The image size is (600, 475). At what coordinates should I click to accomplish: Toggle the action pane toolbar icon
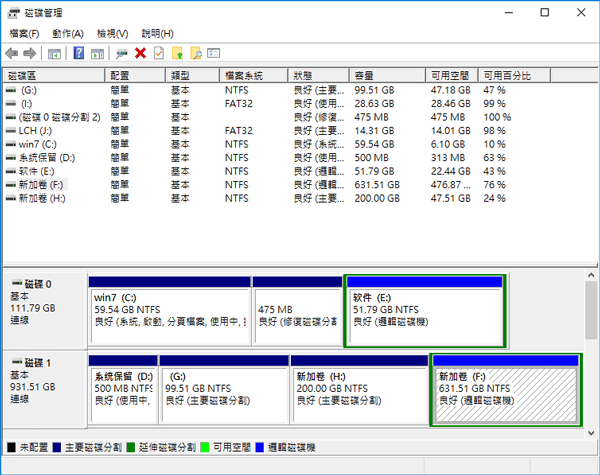coord(97,54)
